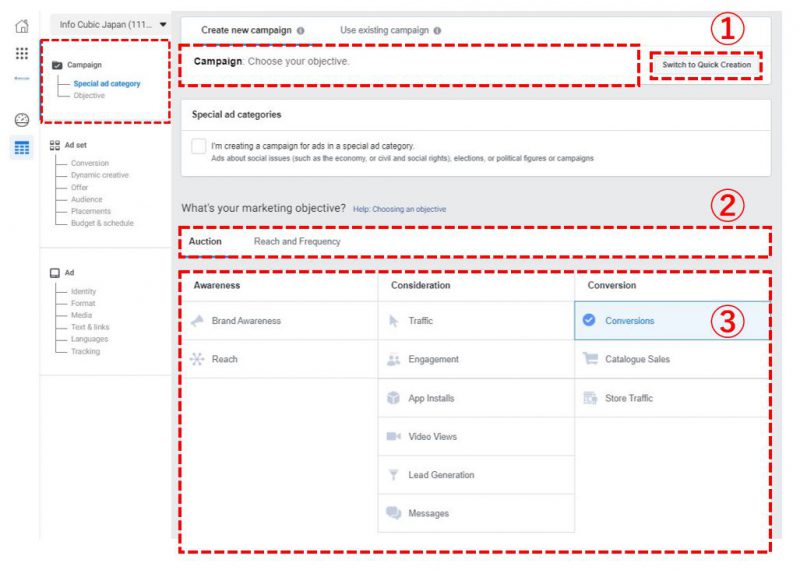
Task: Go to Audience in the Ad set tree
Action: click(x=88, y=199)
